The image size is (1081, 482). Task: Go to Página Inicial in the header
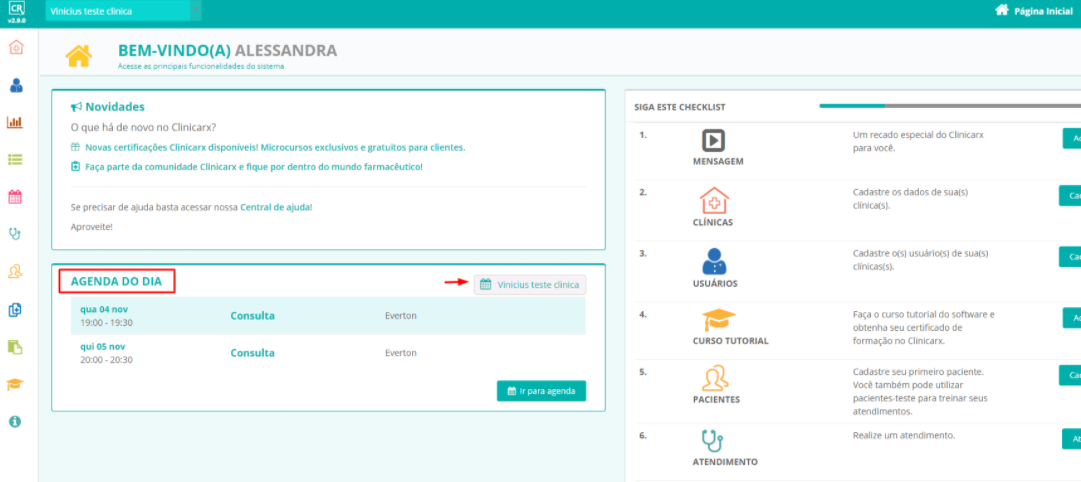[1034, 11]
